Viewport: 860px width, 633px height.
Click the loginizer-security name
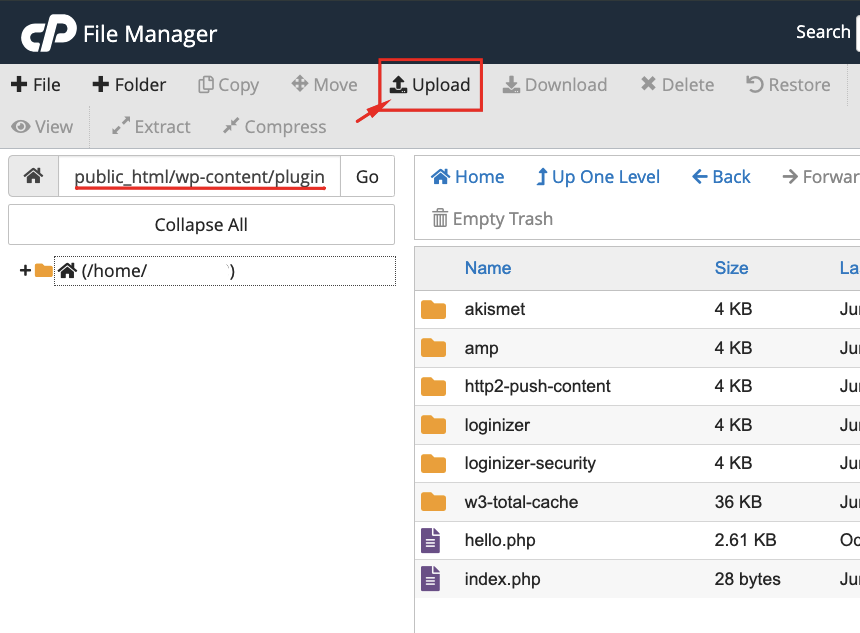(530, 464)
